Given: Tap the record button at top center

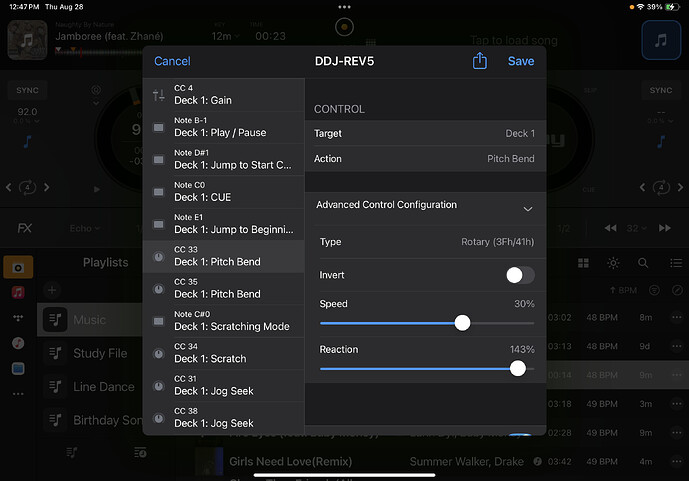Looking at the screenshot, I should [x=344, y=27].
